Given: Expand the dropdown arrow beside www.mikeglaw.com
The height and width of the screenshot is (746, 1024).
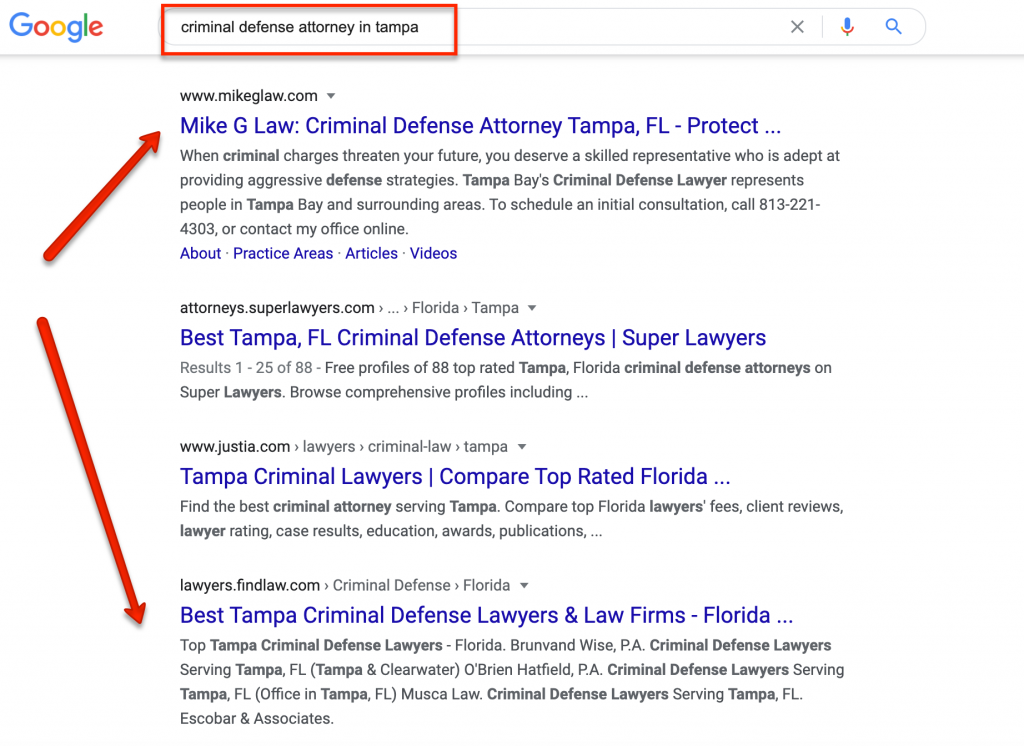Looking at the screenshot, I should click(x=331, y=95).
